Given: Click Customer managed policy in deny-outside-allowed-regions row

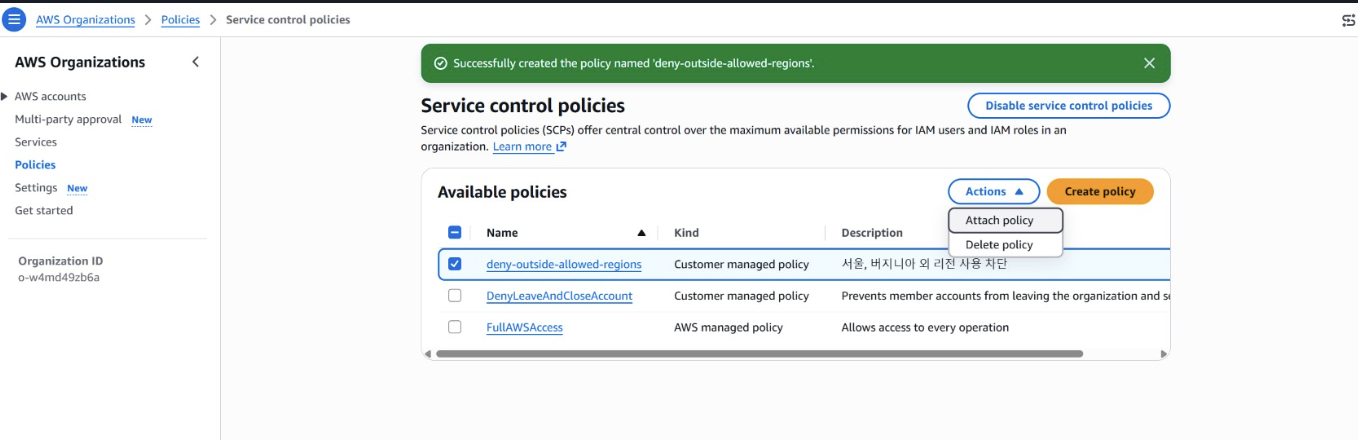Looking at the screenshot, I should click(741, 264).
